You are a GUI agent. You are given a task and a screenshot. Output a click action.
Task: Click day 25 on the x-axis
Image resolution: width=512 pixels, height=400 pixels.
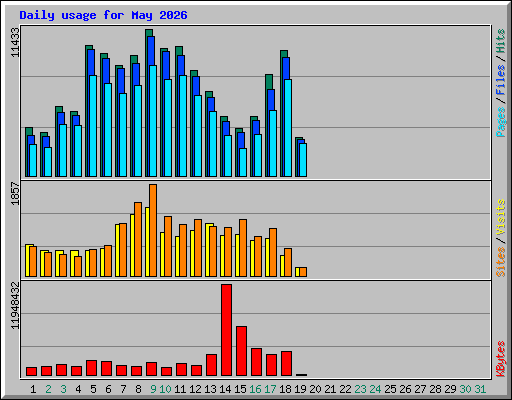pyautogui.click(x=390, y=389)
